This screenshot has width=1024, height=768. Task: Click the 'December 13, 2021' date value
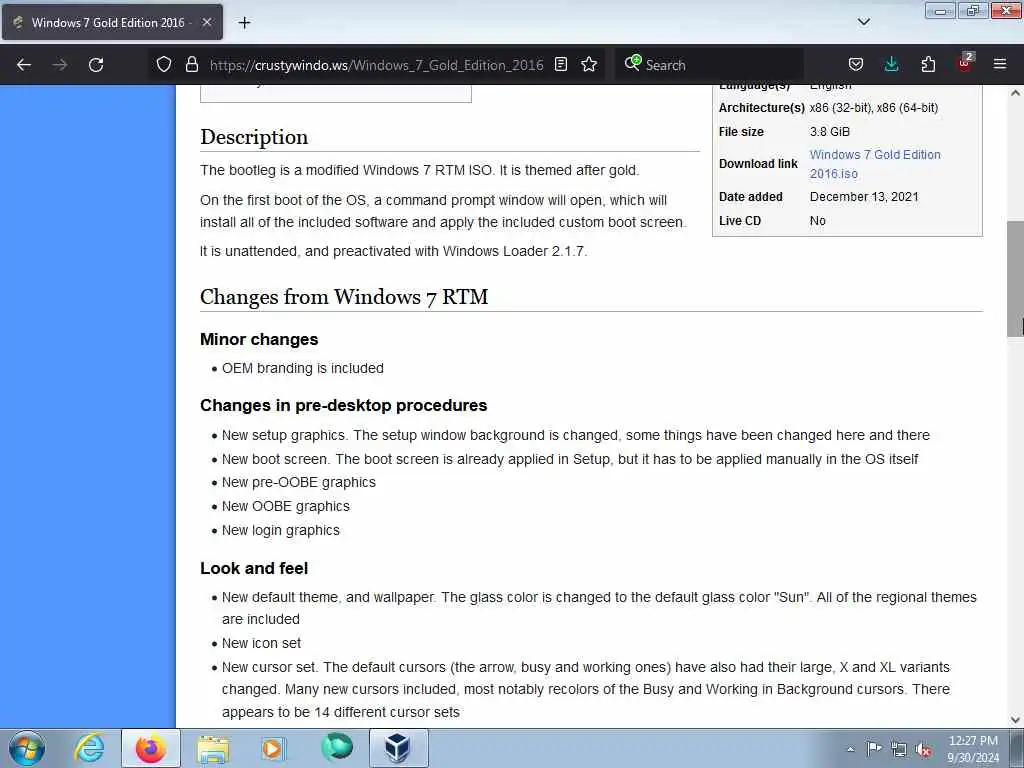(864, 197)
